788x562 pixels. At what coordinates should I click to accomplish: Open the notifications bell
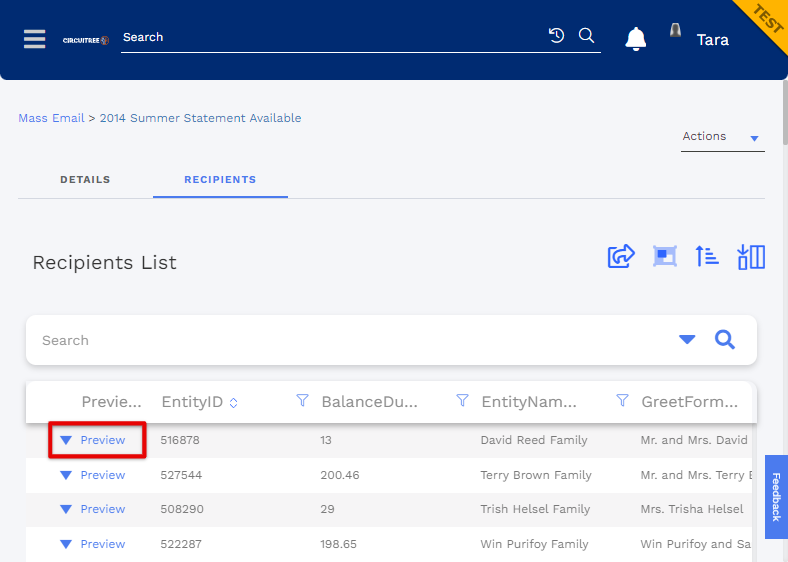635,39
